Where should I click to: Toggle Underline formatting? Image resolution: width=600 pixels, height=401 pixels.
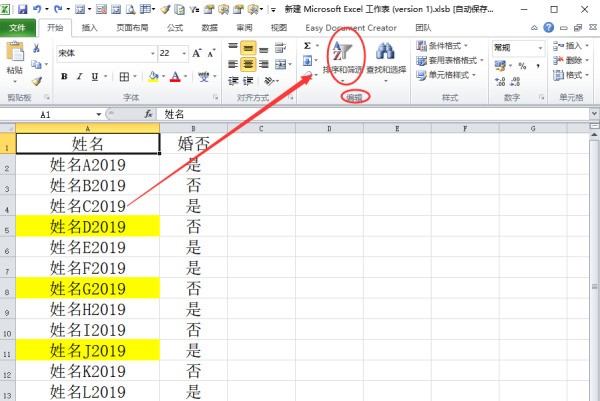coord(95,77)
